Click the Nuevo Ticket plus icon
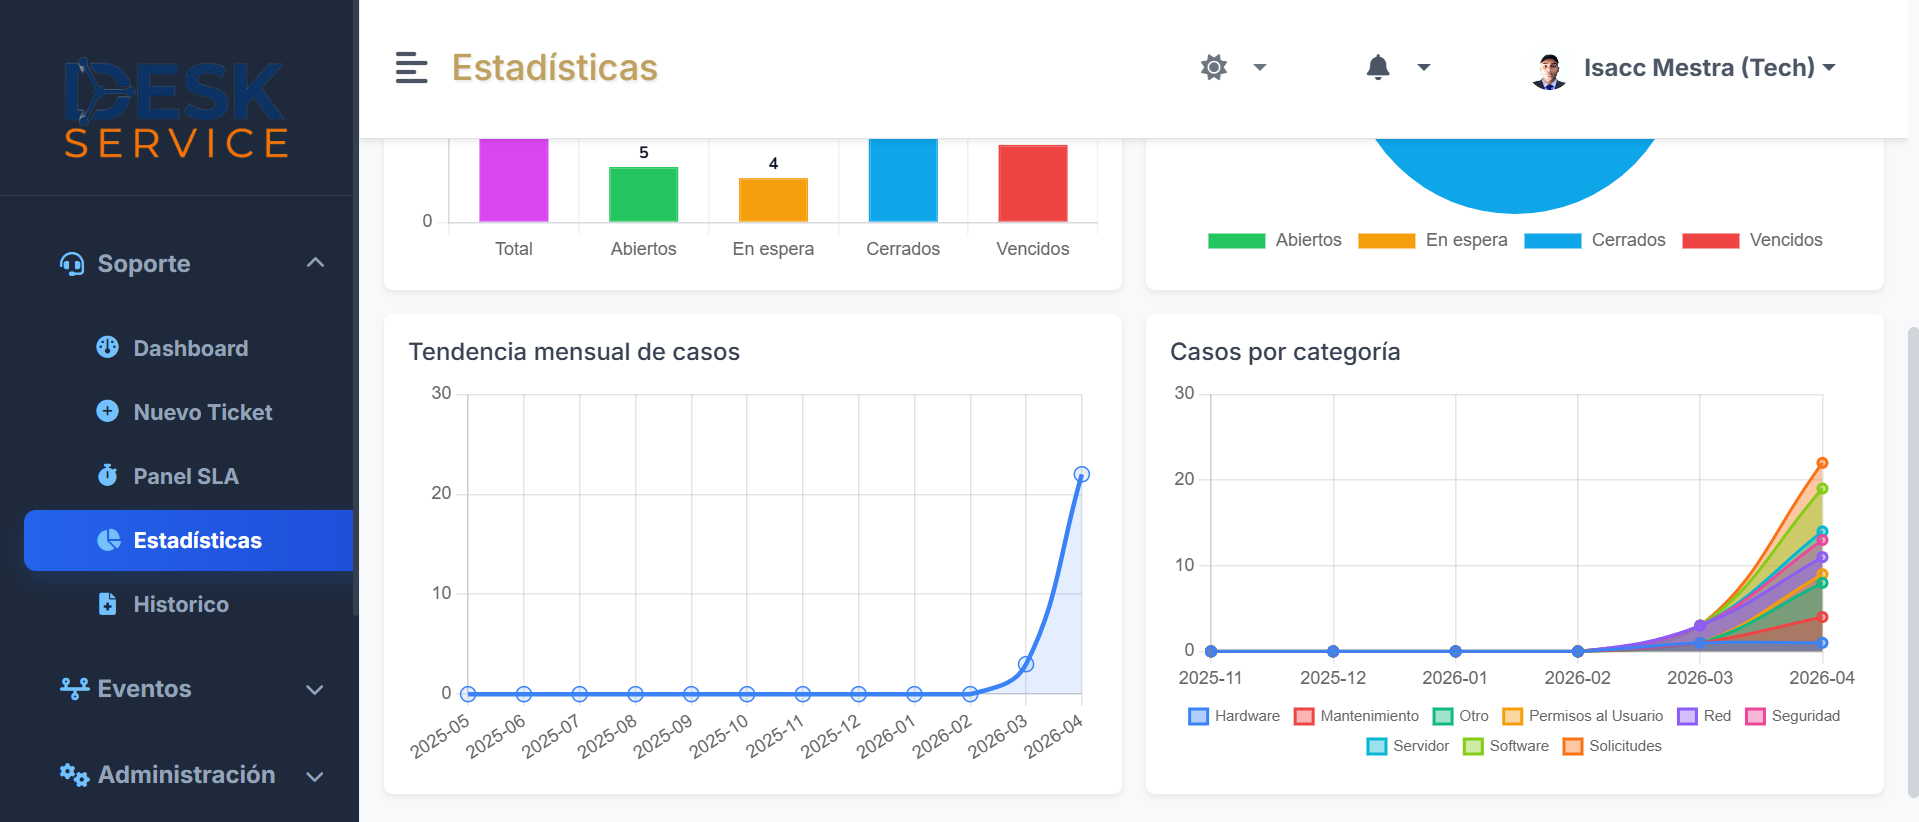The image size is (1919, 822). pyautogui.click(x=107, y=411)
